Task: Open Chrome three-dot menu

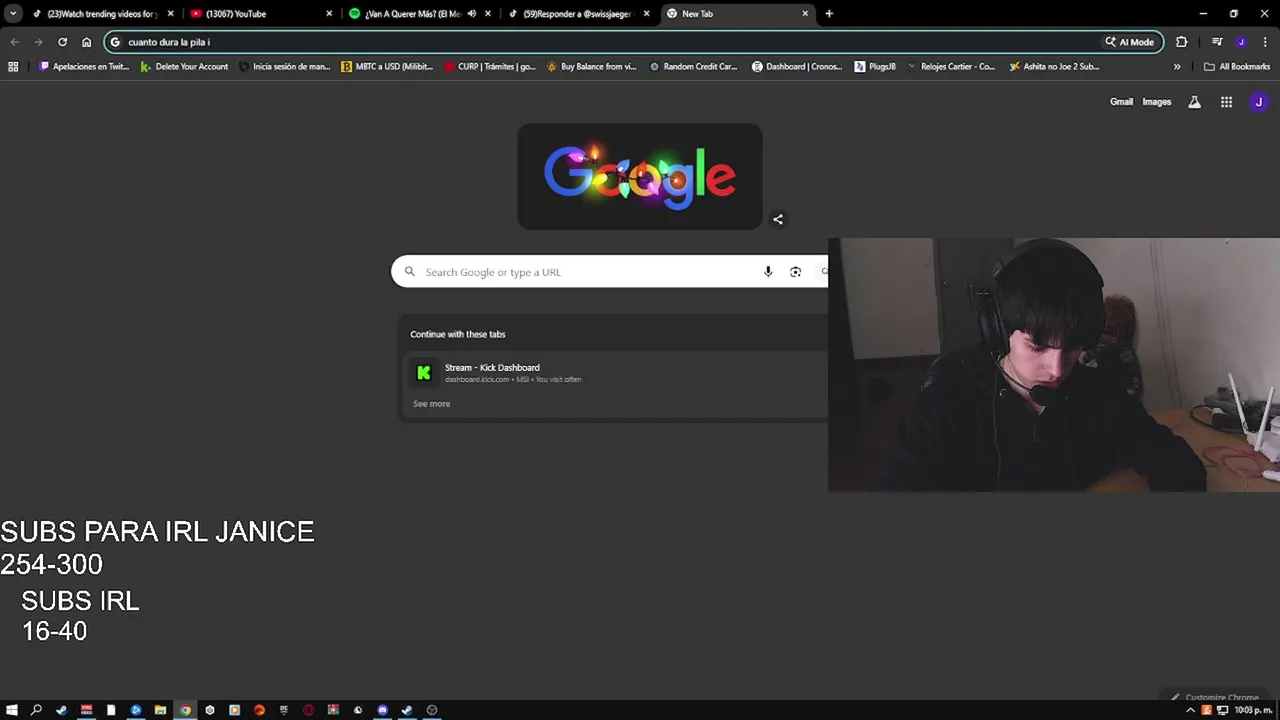Action: point(1265,42)
